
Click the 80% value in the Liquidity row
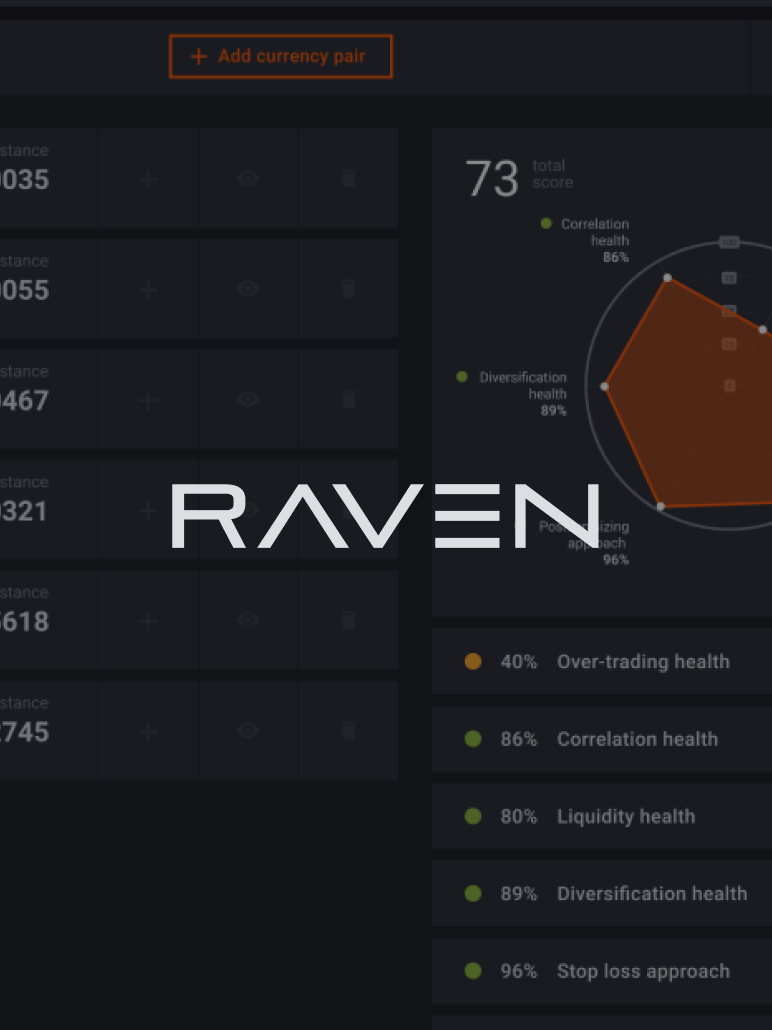pyautogui.click(x=519, y=817)
